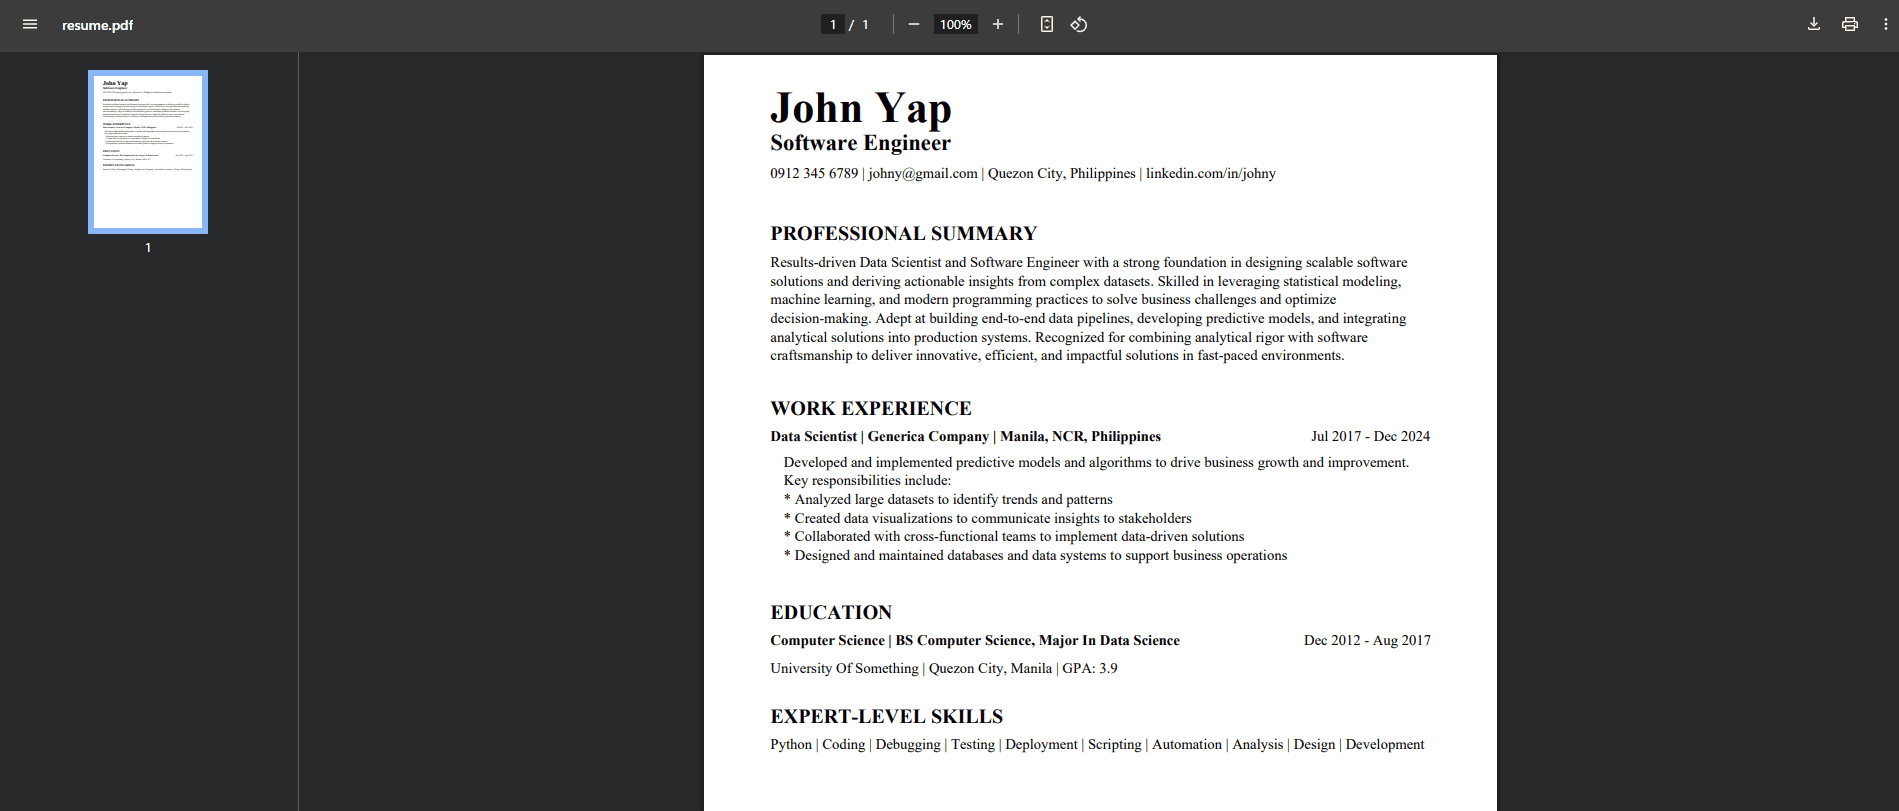1899x811 pixels.
Task: Open the linkedin.com/in/johny link
Action: (1210, 174)
